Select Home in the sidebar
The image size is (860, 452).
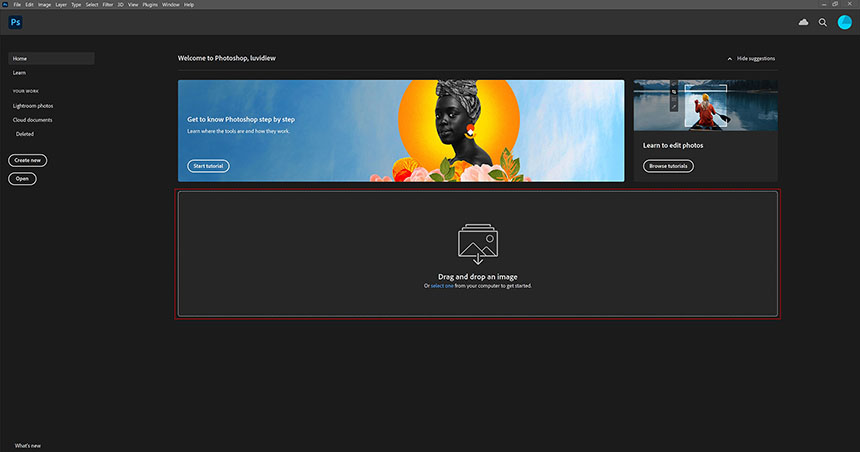click(51, 58)
